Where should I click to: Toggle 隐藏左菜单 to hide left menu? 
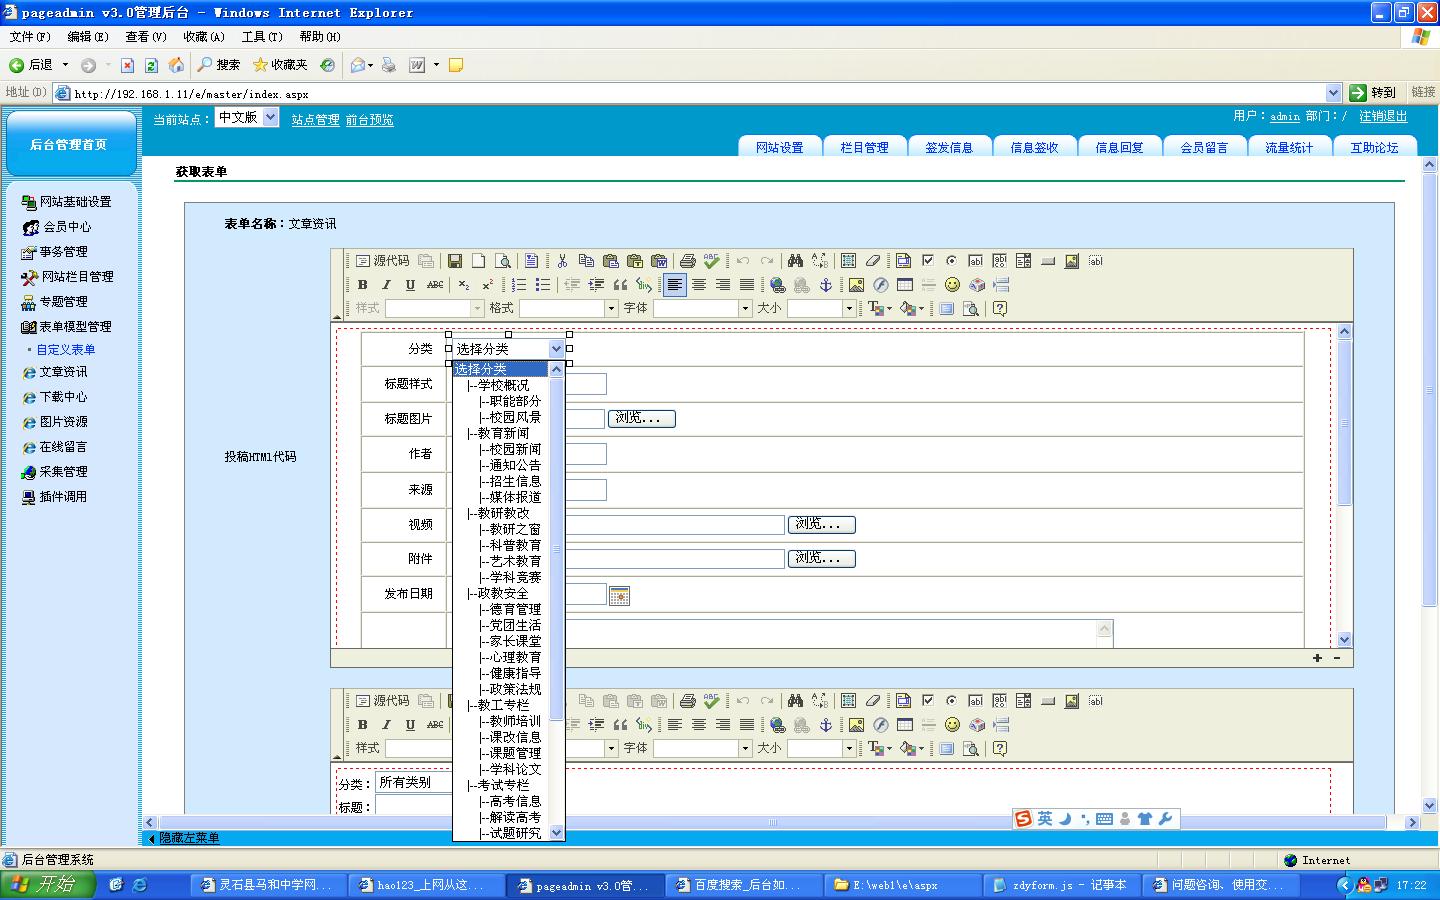188,838
